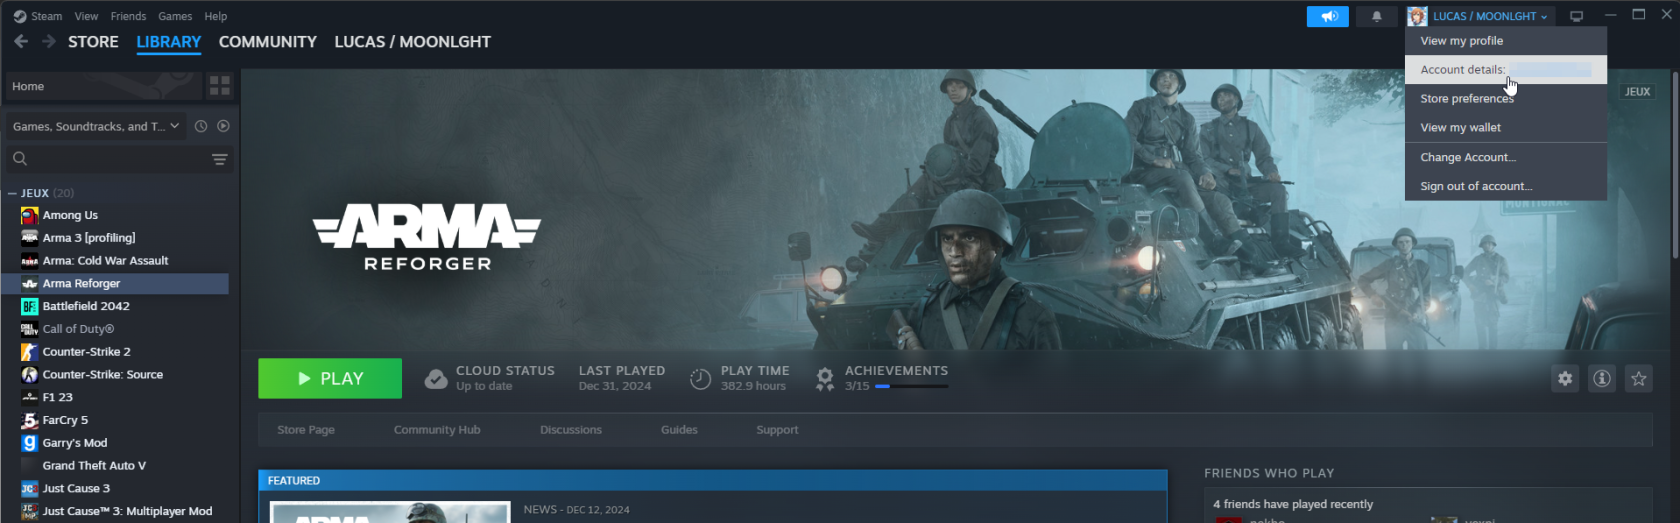Go back with the left arrow
This screenshot has height=523, width=1680.
pyautogui.click(x=21, y=41)
